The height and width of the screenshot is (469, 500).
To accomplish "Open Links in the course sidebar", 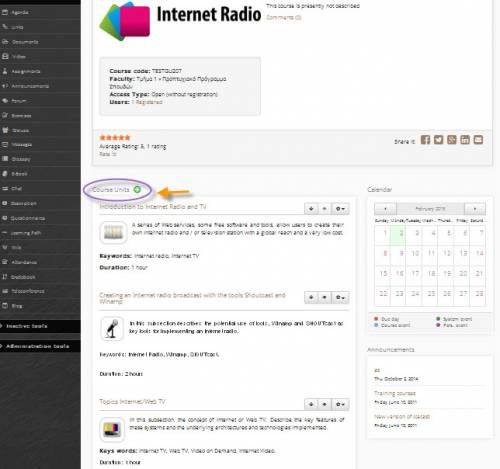I will tap(17, 27).
